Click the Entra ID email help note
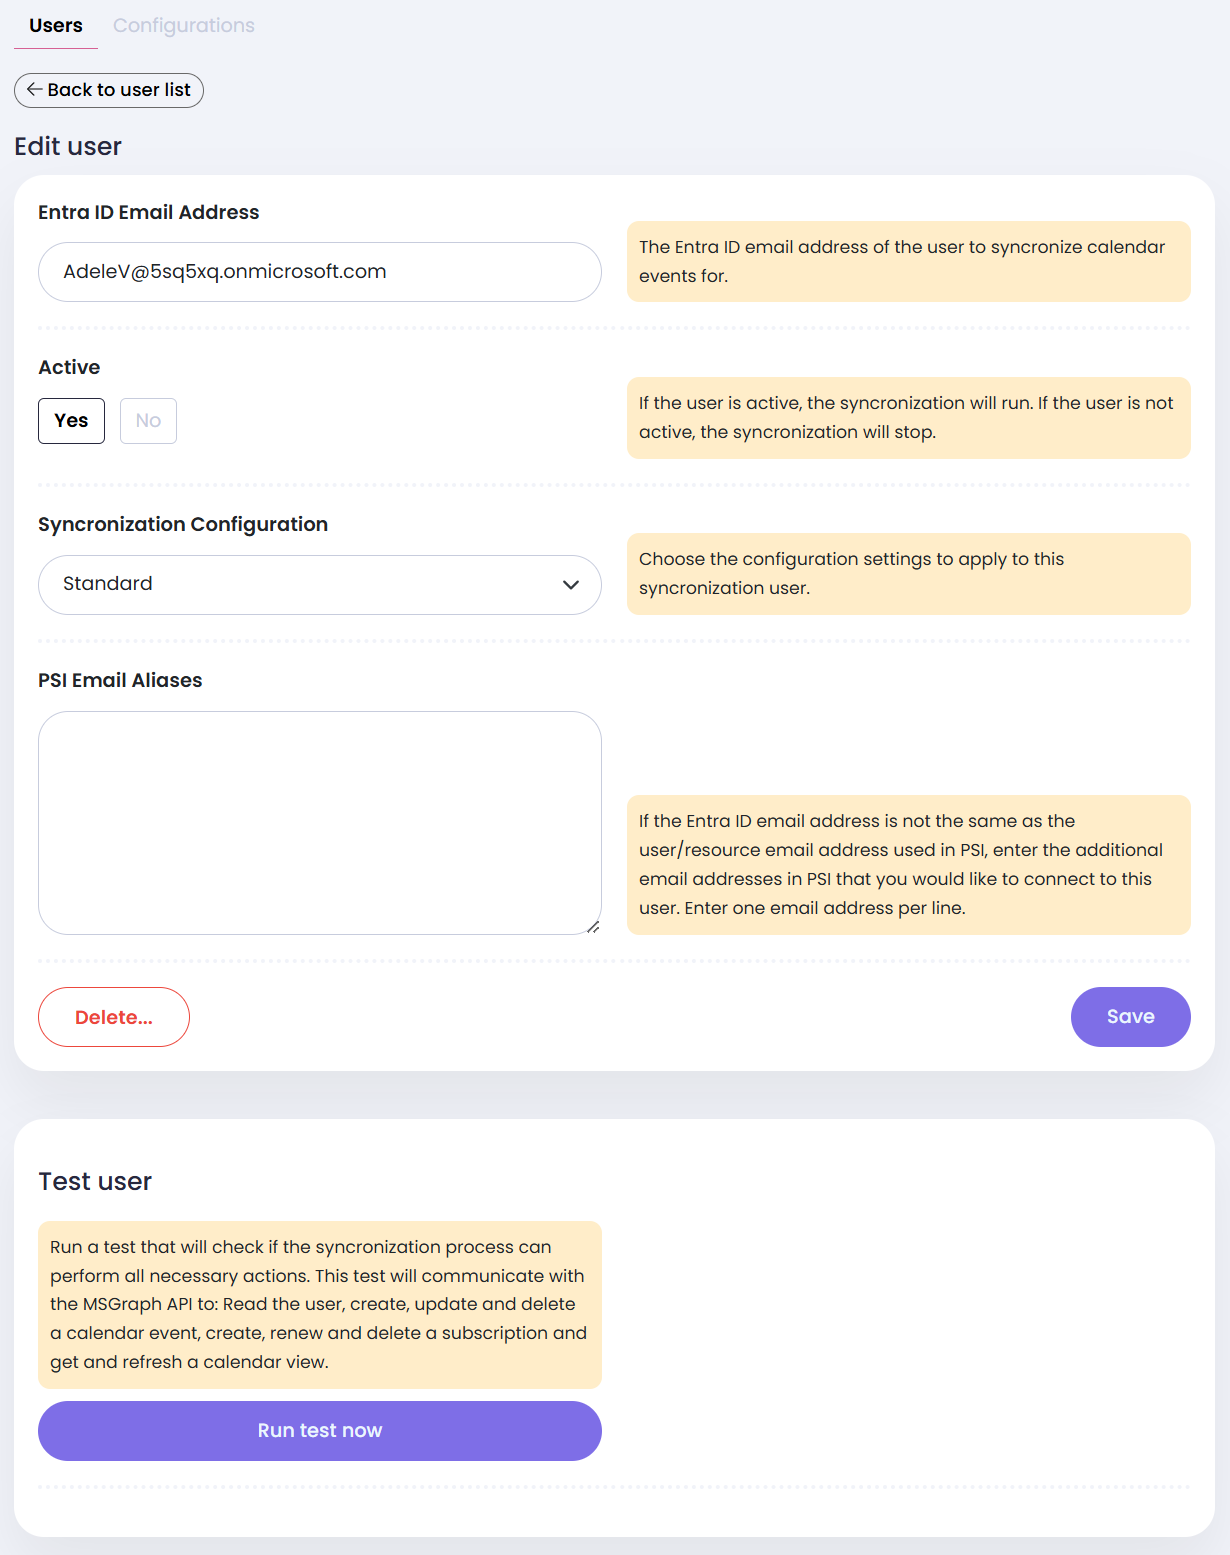The height and width of the screenshot is (1555, 1230). tap(908, 261)
